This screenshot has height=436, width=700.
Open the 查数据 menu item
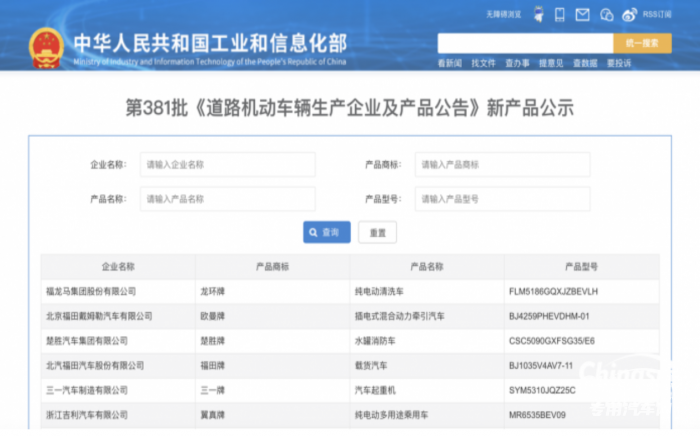pos(585,63)
